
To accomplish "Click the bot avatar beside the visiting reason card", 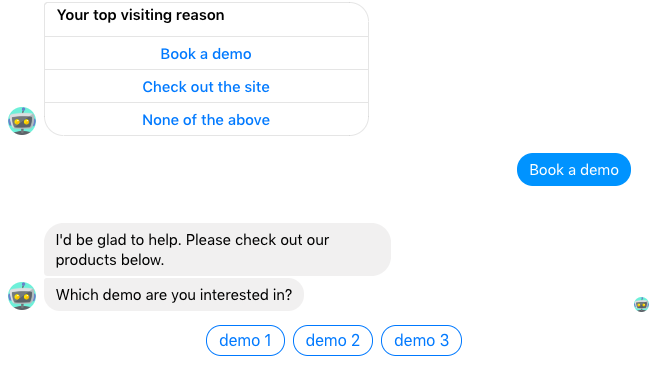I will coord(22,121).
